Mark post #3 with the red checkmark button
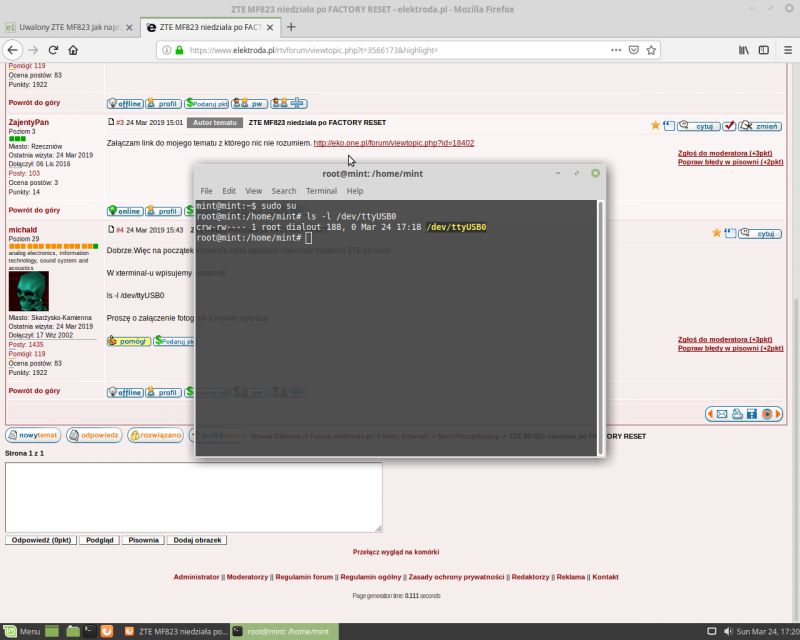 click(x=729, y=126)
